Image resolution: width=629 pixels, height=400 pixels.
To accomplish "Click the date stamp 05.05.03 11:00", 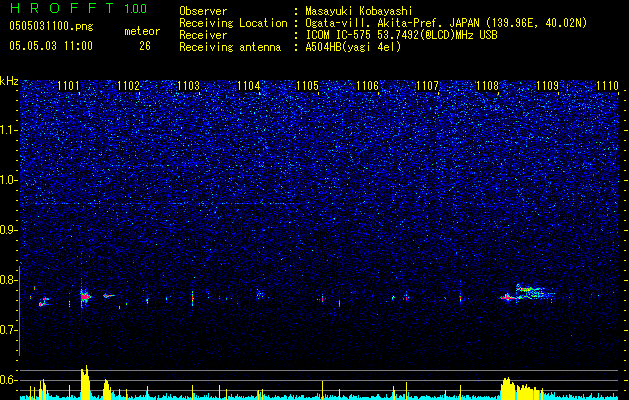I will (x=51, y=46).
